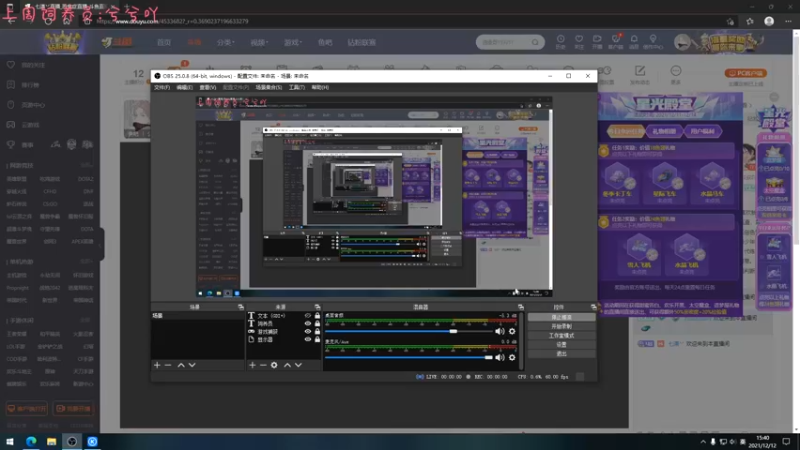
Task: Open desktop audio settings gear in mixer
Action: [512, 331]
